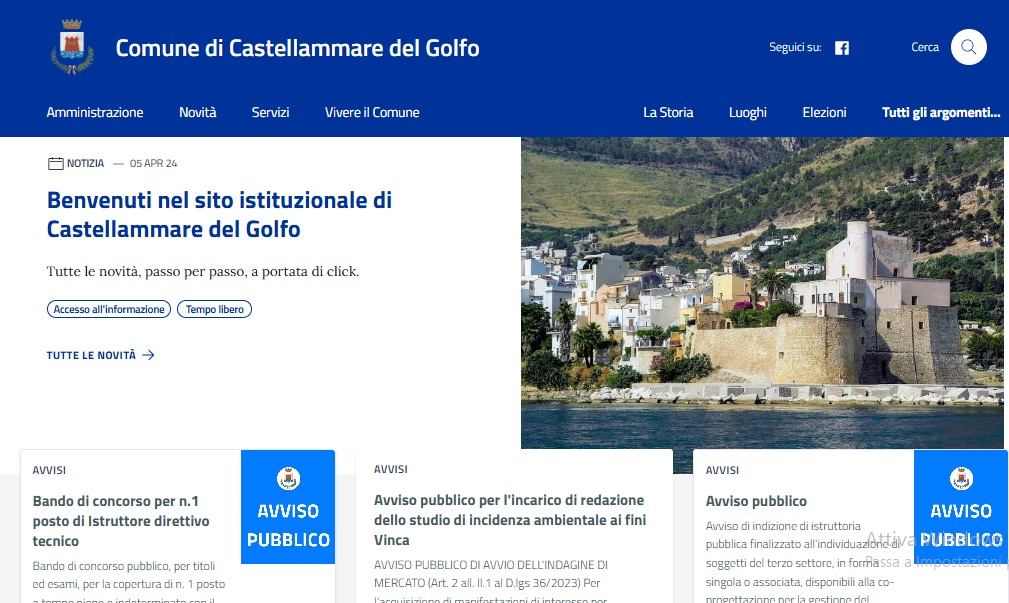
Task: Open the Tutti gli argomenti... list
Action: (940, 112)
